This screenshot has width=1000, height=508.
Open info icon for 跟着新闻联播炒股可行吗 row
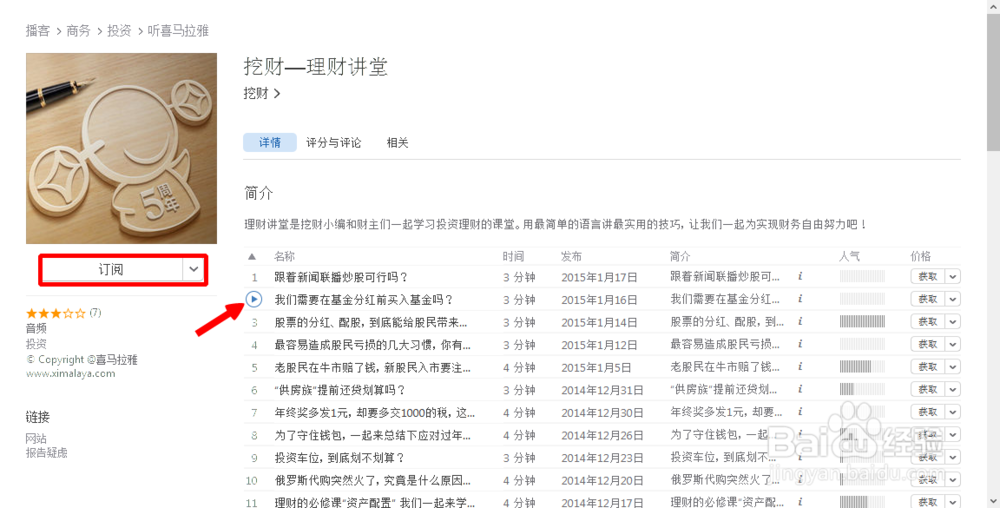[800, 277]
